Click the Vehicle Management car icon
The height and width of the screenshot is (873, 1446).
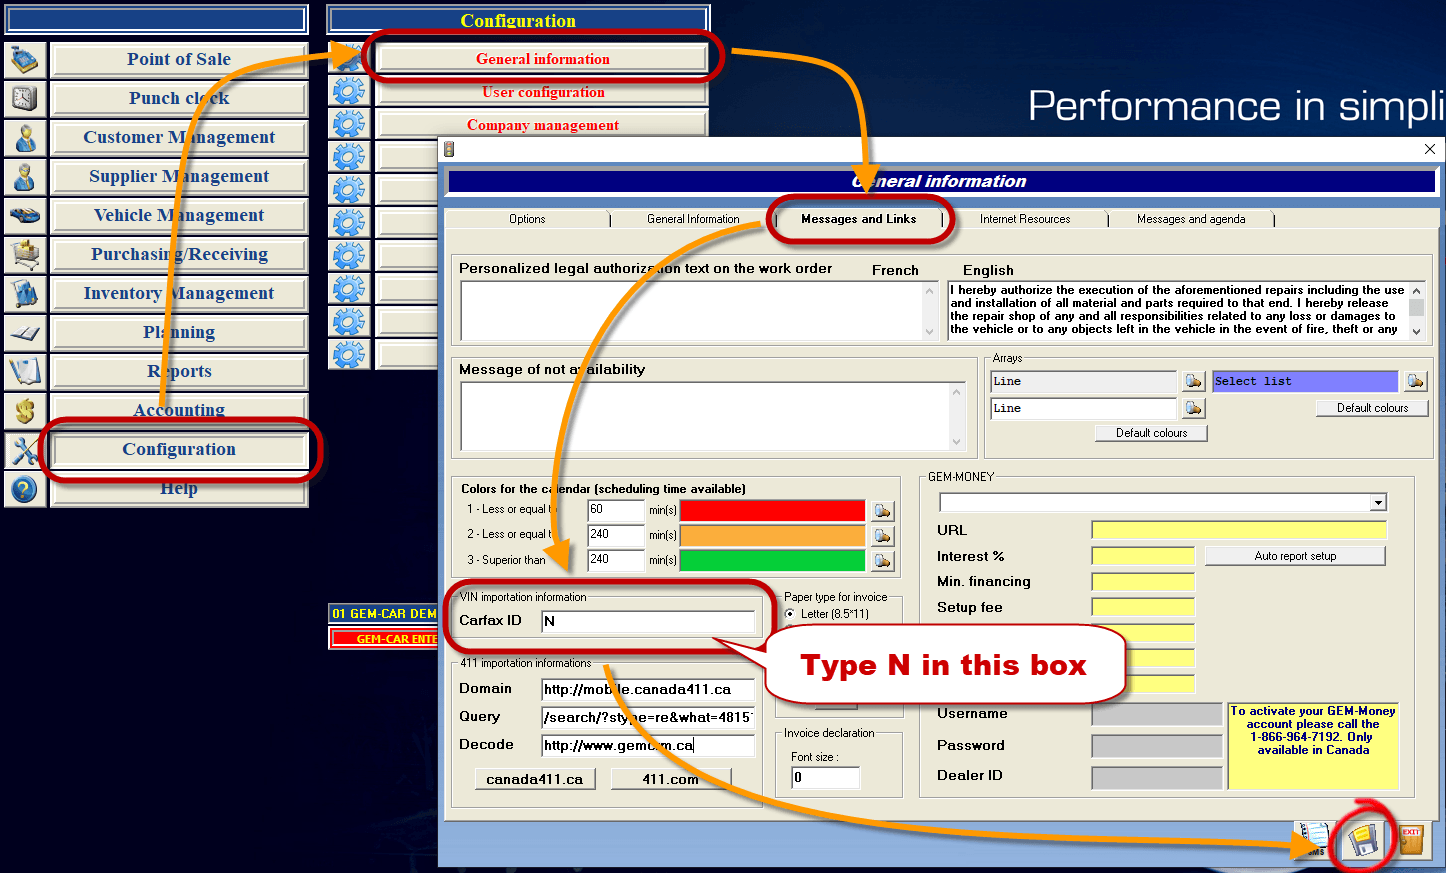[24, 215]
